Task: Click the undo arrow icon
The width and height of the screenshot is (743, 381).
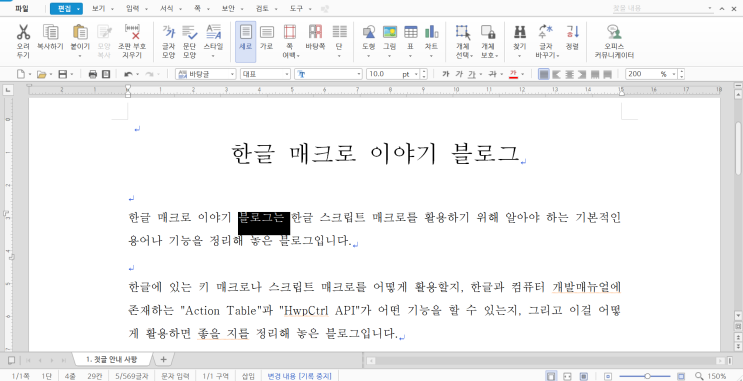Action: (128, 74)
